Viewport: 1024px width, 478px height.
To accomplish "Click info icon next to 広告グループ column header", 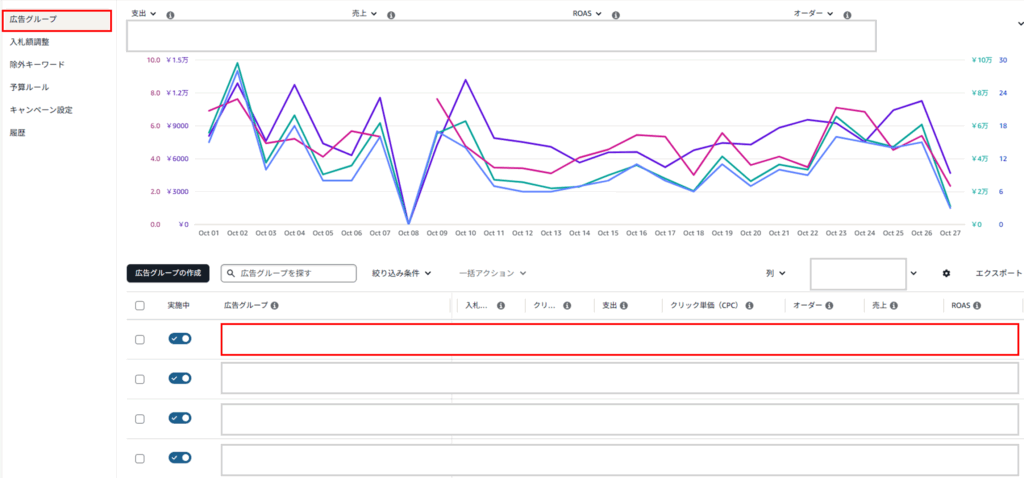I will [x=274, y=306].
